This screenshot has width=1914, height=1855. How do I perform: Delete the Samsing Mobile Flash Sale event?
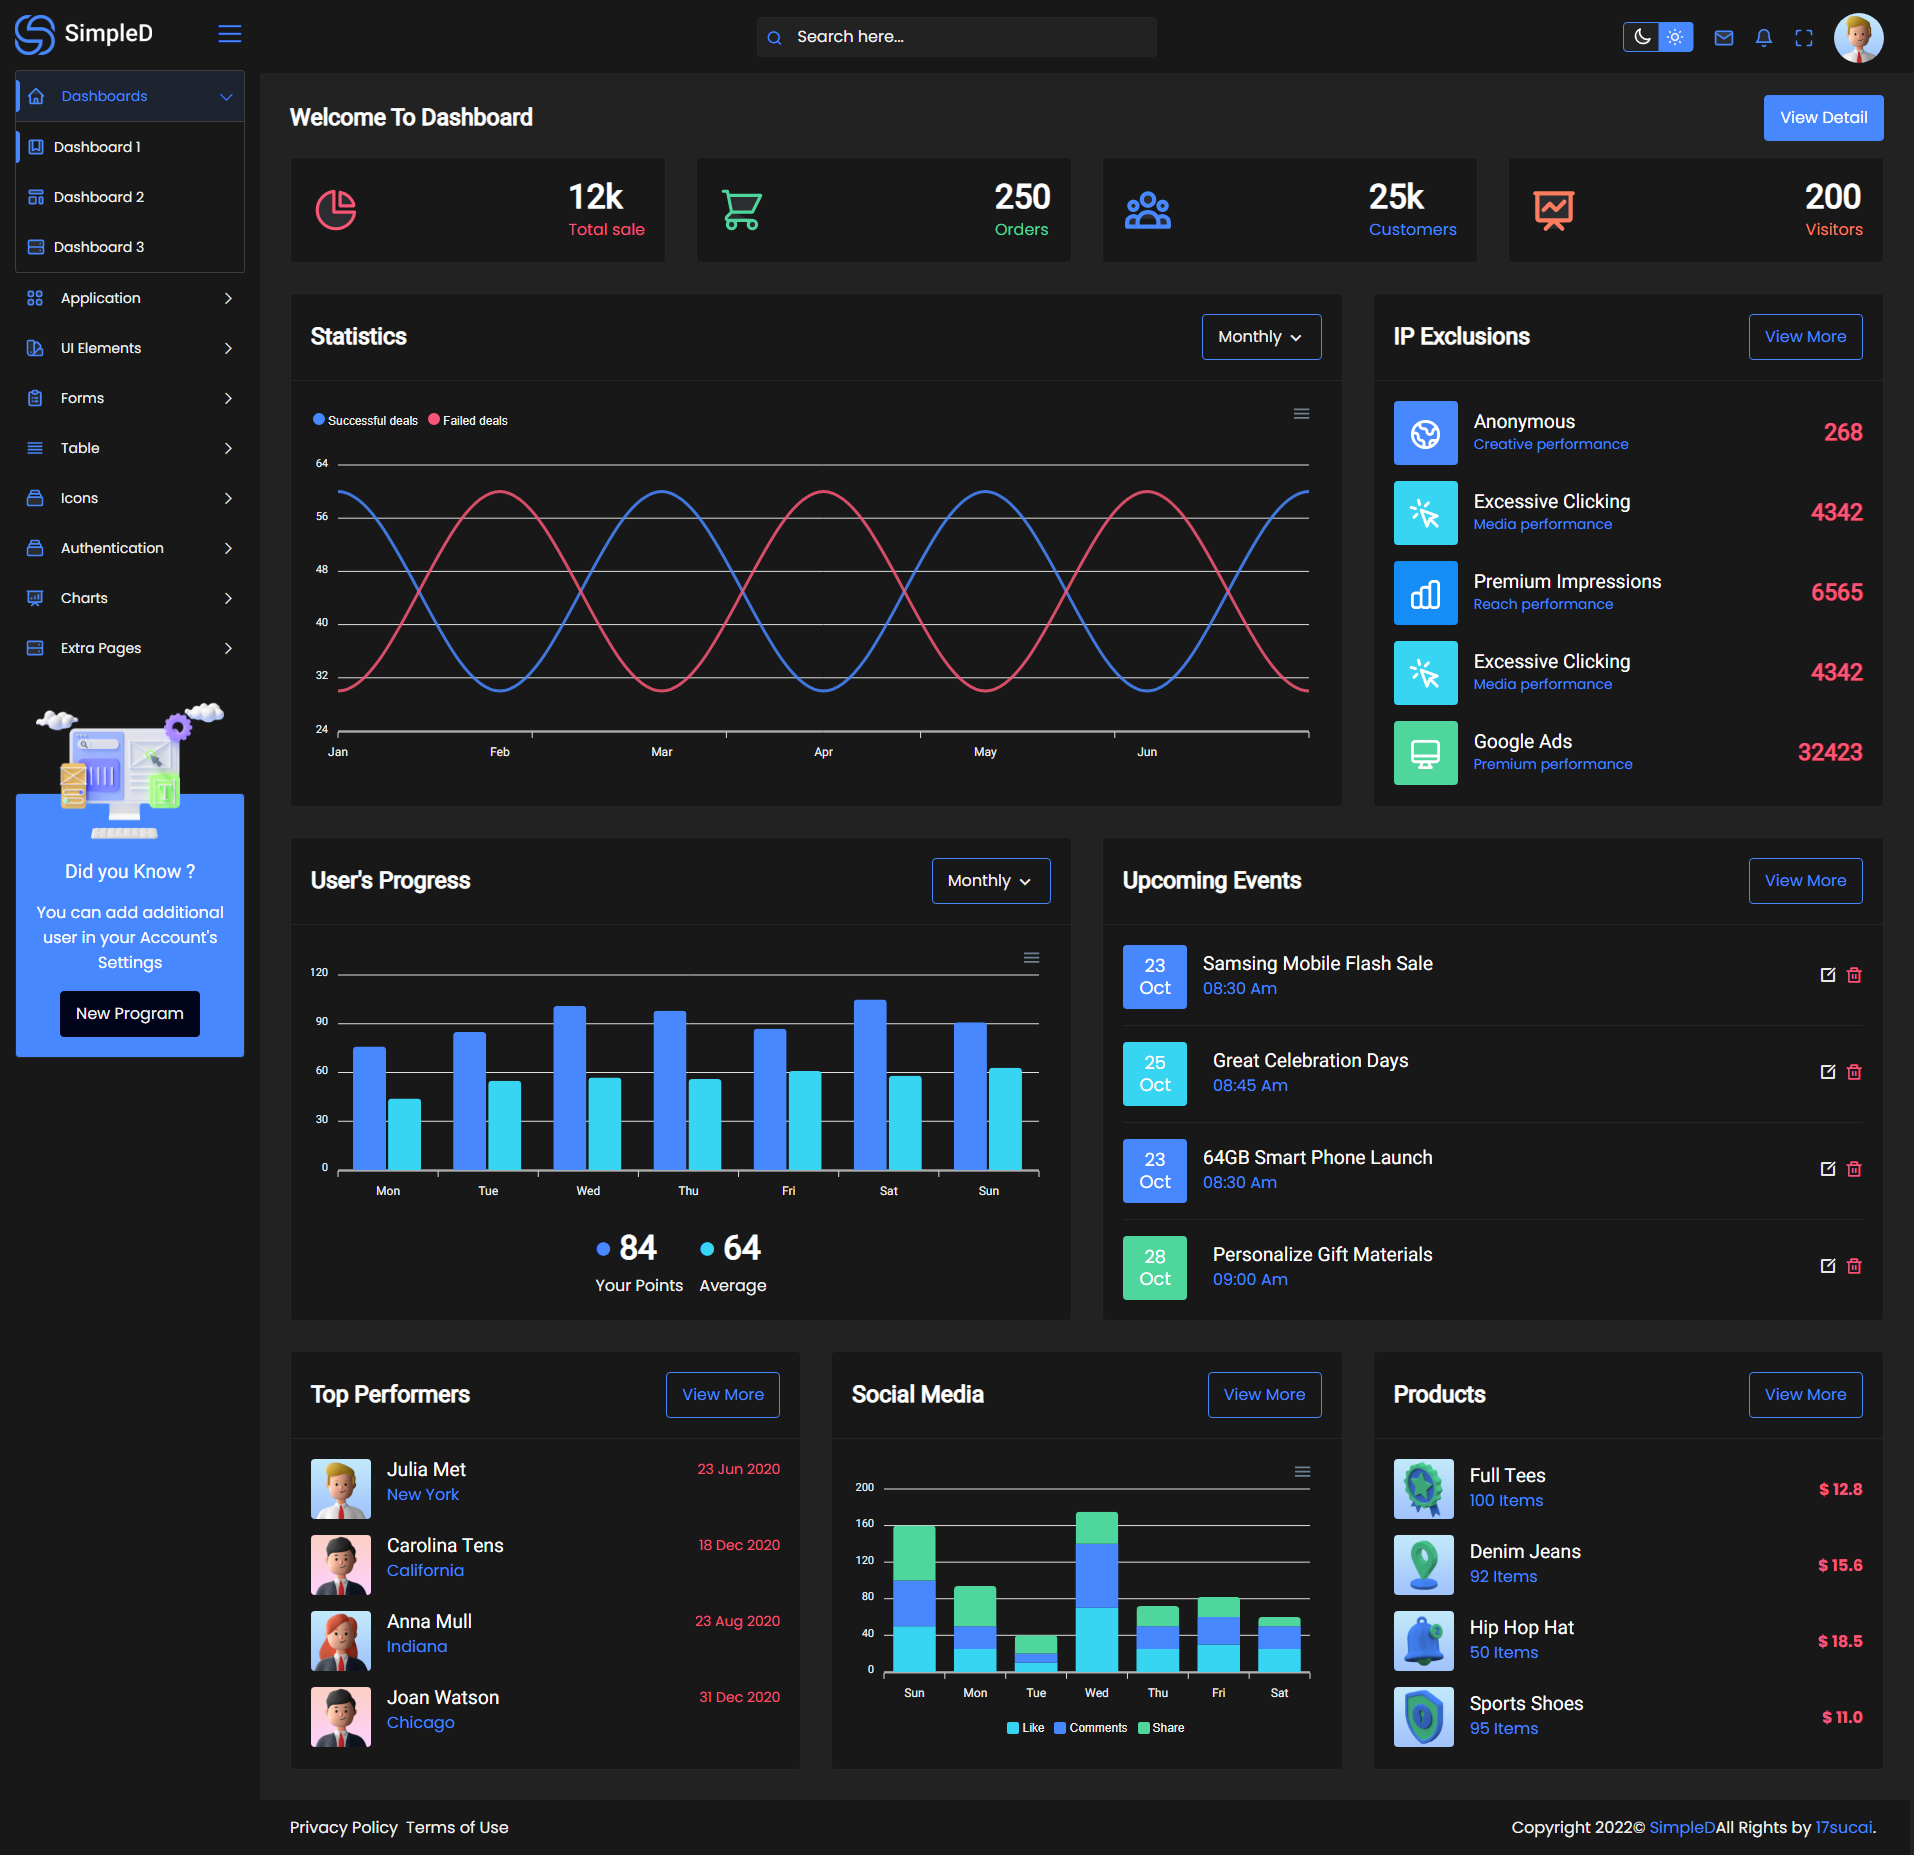coord(1854,975)
